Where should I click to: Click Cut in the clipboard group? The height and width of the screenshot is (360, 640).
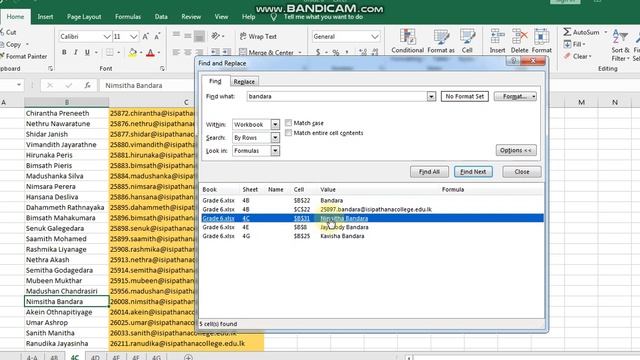click(x=9, y=32)
